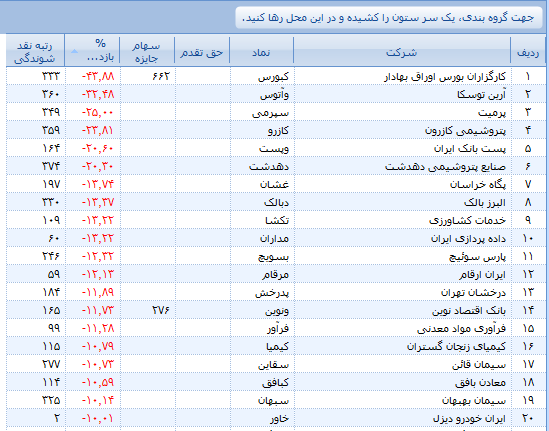Click symbol غشان
This screenshot has width=549, height=431.
click(274, 185)
